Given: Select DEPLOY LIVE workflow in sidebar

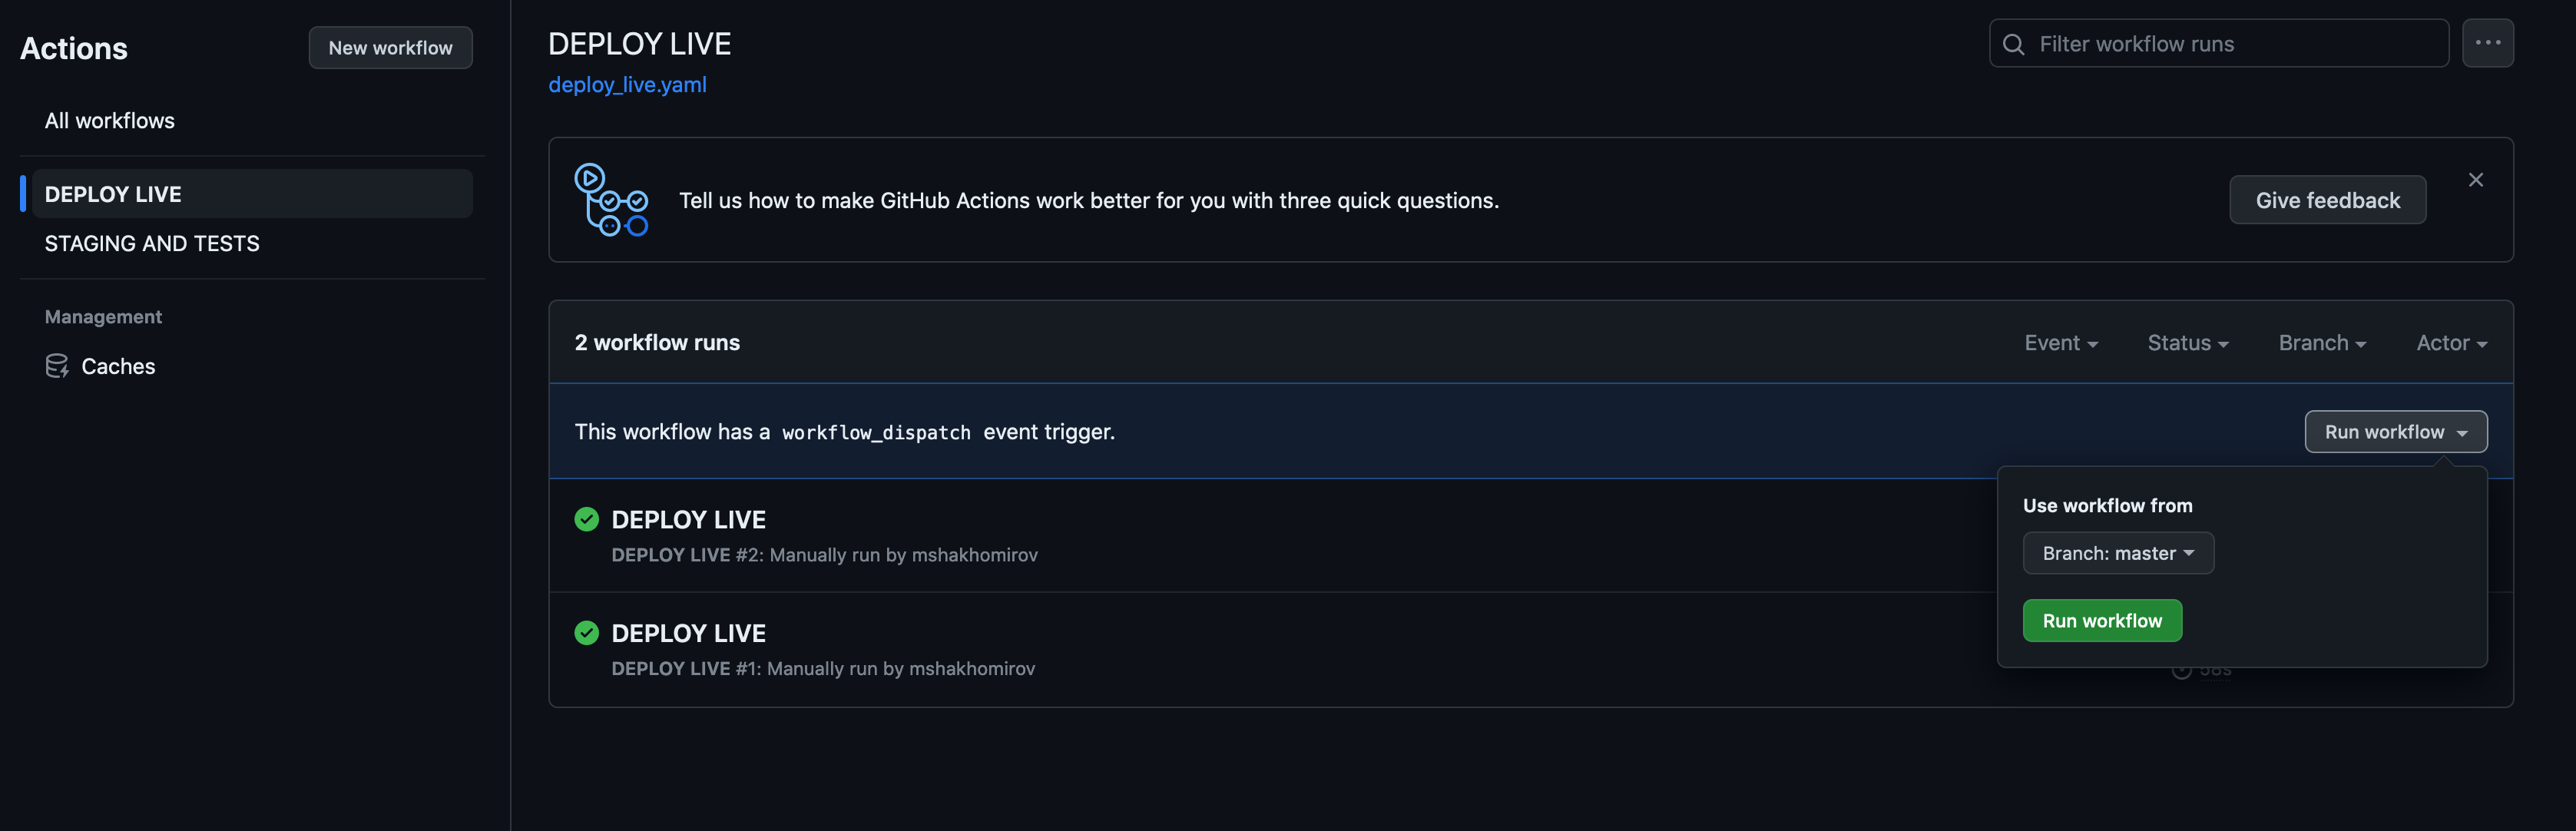Looking at the screenshot, I should tap(113, 194).
